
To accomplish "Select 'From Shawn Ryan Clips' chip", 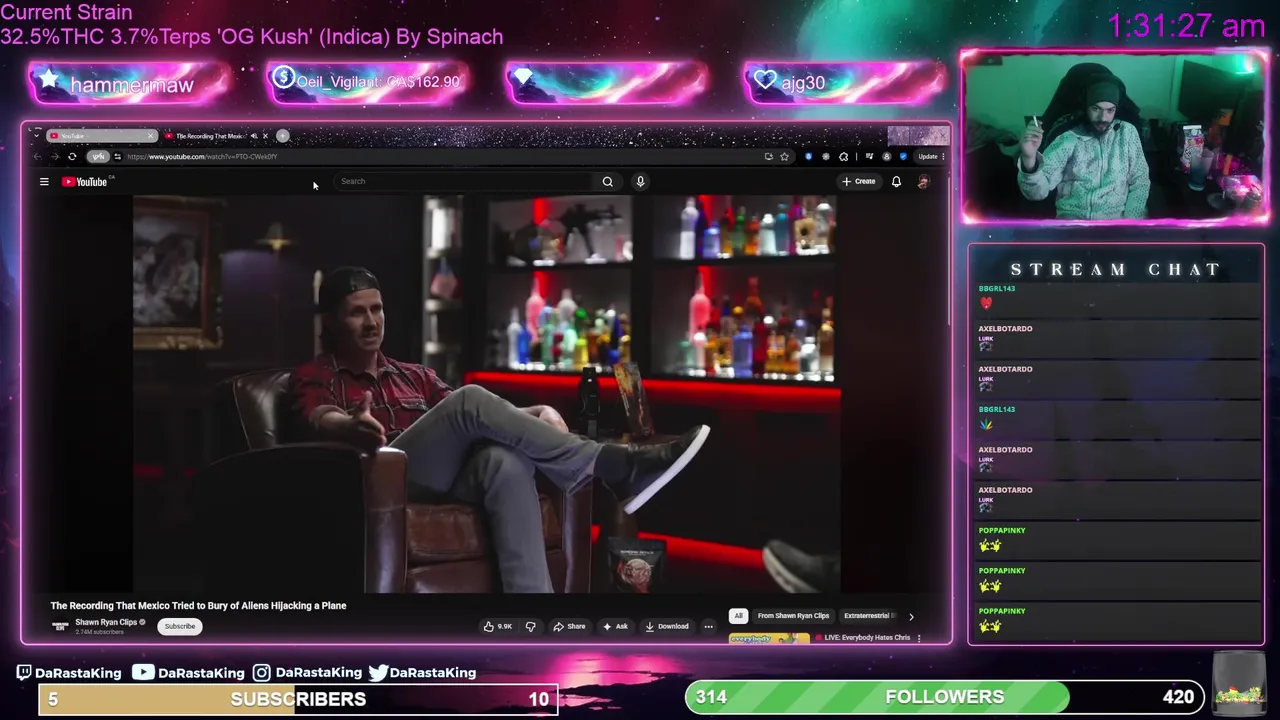I will [x=793, y=616].
